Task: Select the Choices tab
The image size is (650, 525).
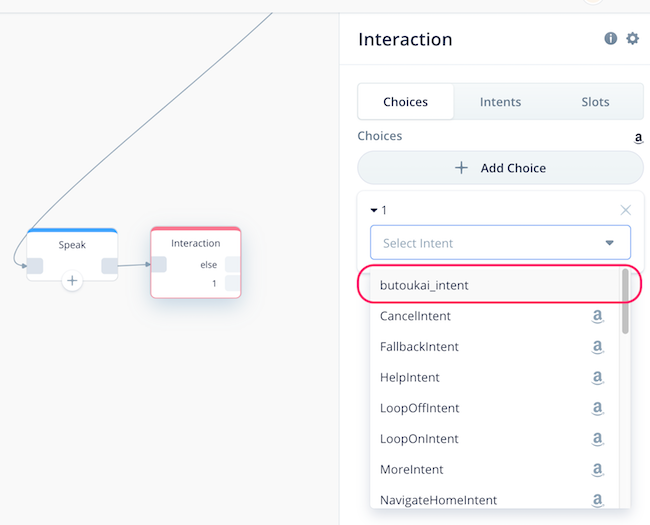Action: click(405, 102)
